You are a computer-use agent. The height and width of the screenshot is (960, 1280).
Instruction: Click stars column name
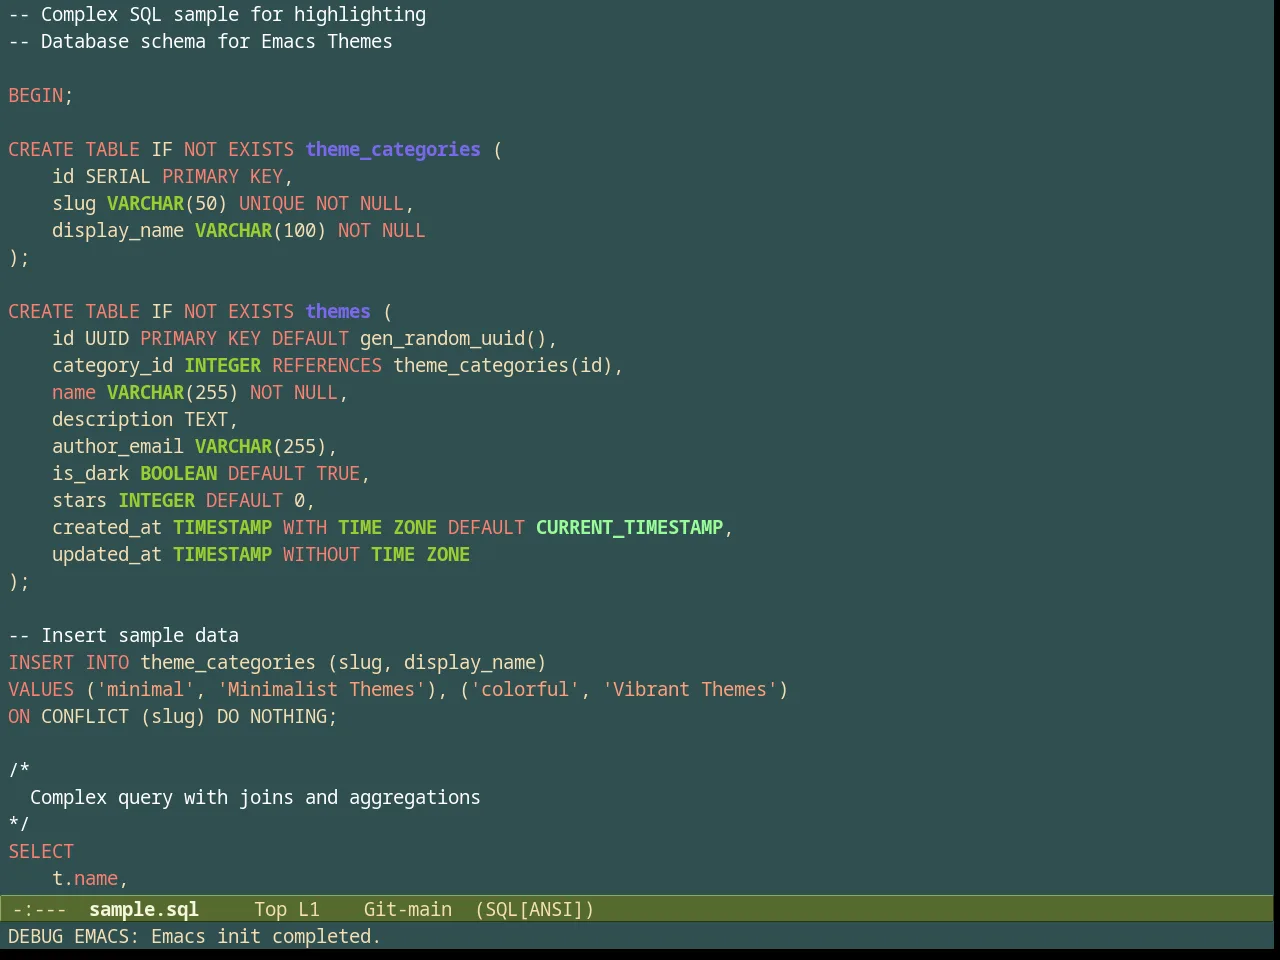coord(79,500)
